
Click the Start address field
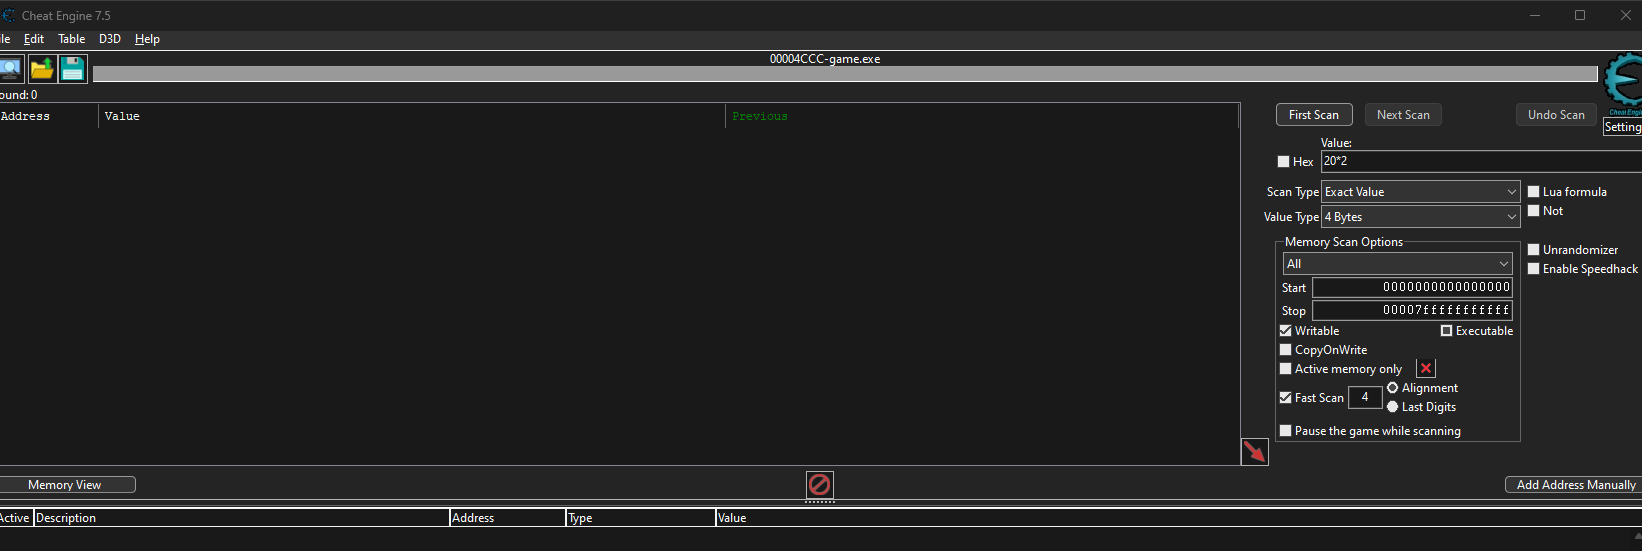pos(1412,288)
